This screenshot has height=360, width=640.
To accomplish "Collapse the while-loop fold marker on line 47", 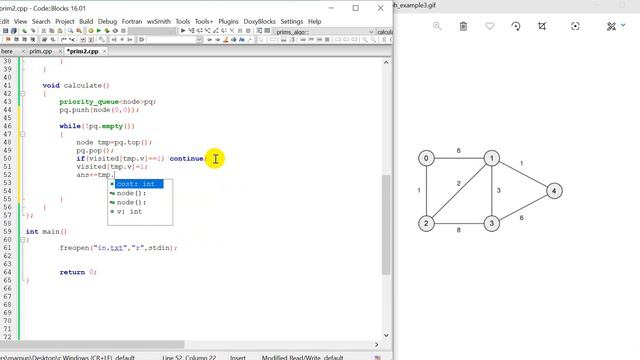I will point(22,134).
